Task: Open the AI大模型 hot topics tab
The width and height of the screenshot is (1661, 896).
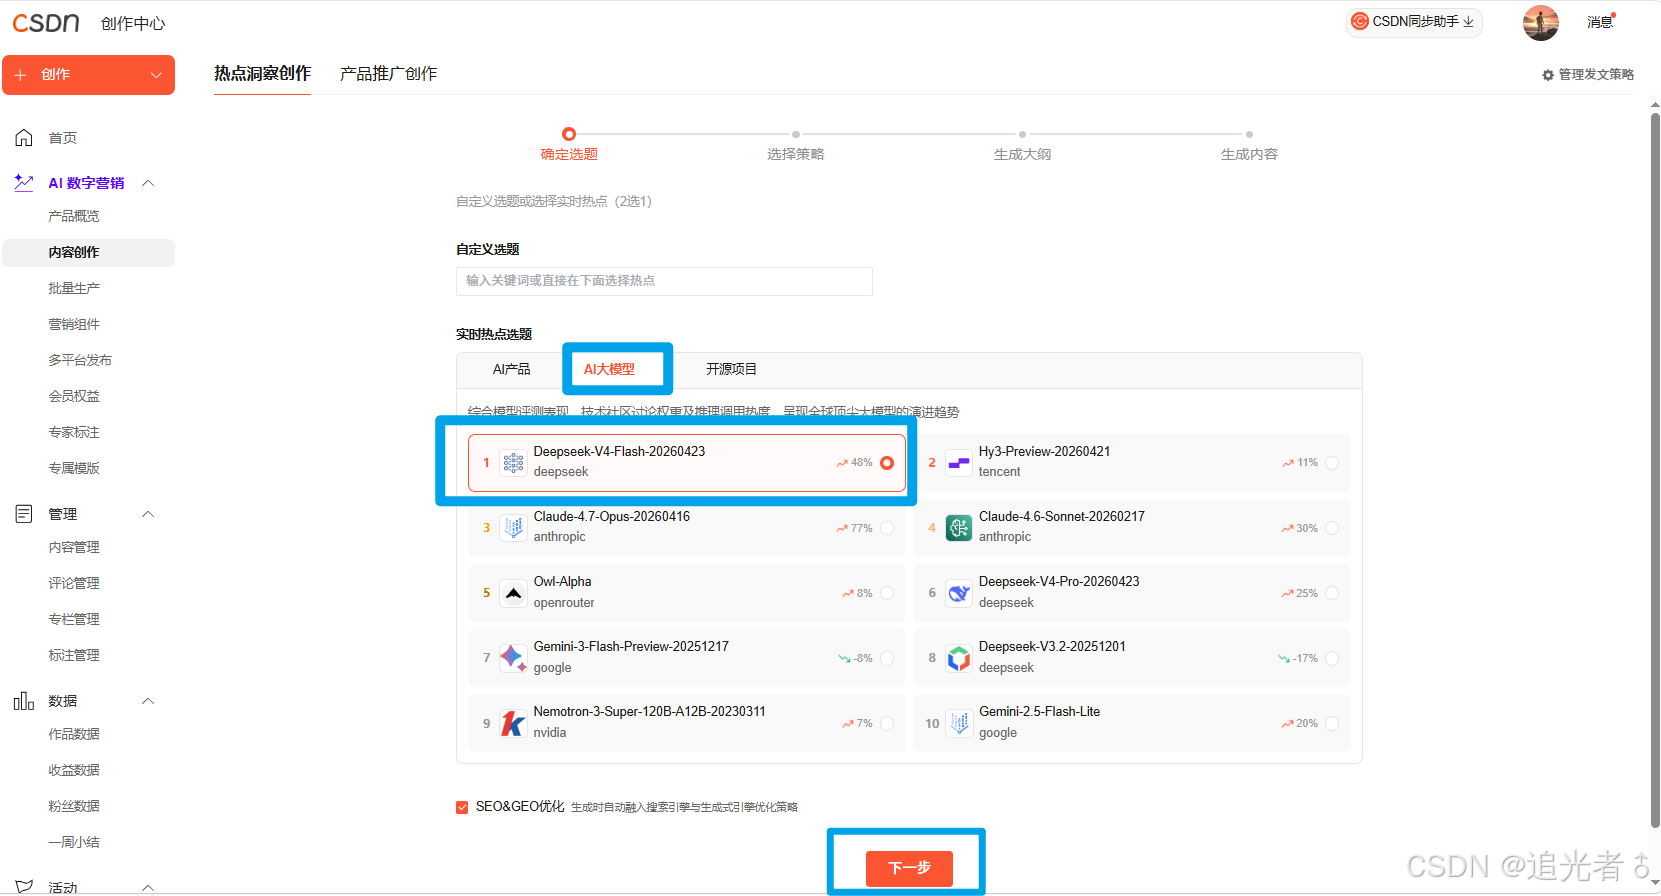Action: pyautogui.click(x=609, y=369)
